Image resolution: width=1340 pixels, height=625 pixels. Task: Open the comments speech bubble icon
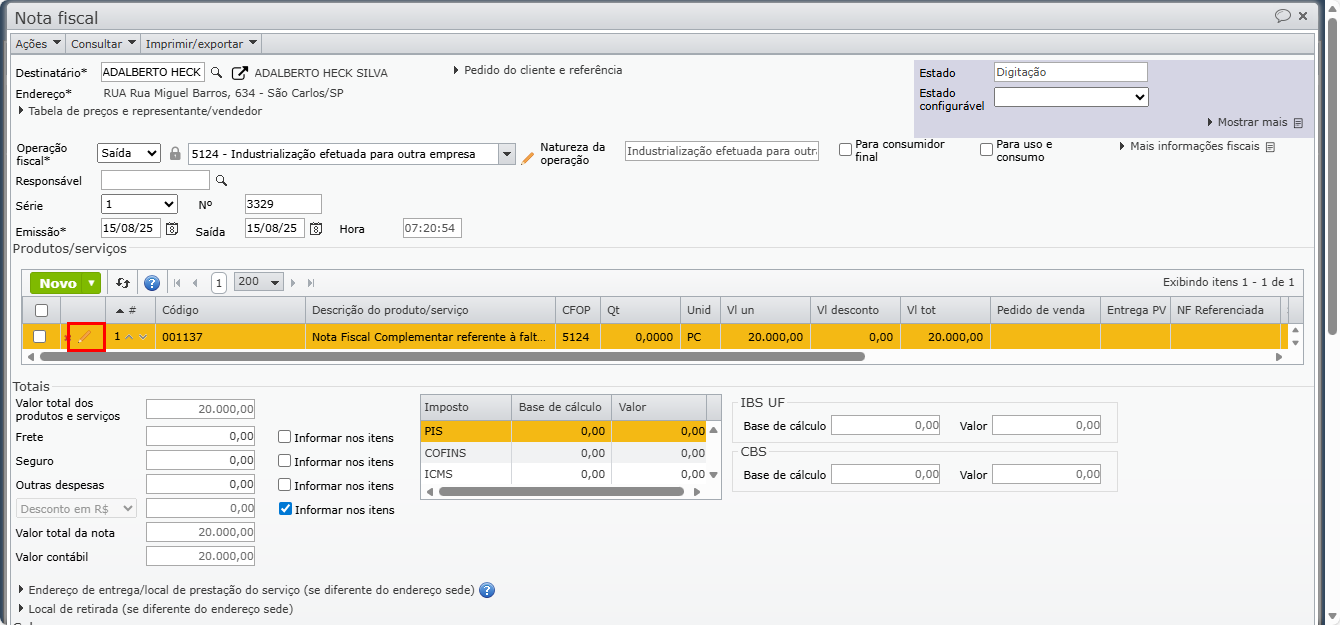[1282, 16]
